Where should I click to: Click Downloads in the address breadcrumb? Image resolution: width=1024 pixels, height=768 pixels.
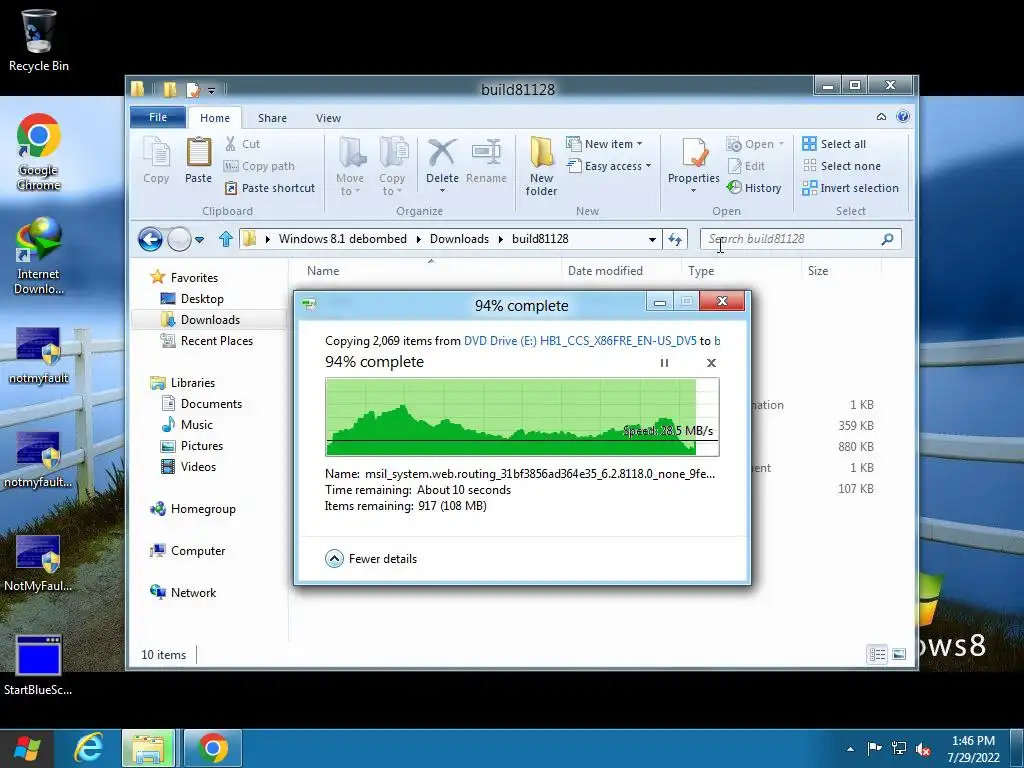pos(459,239)
